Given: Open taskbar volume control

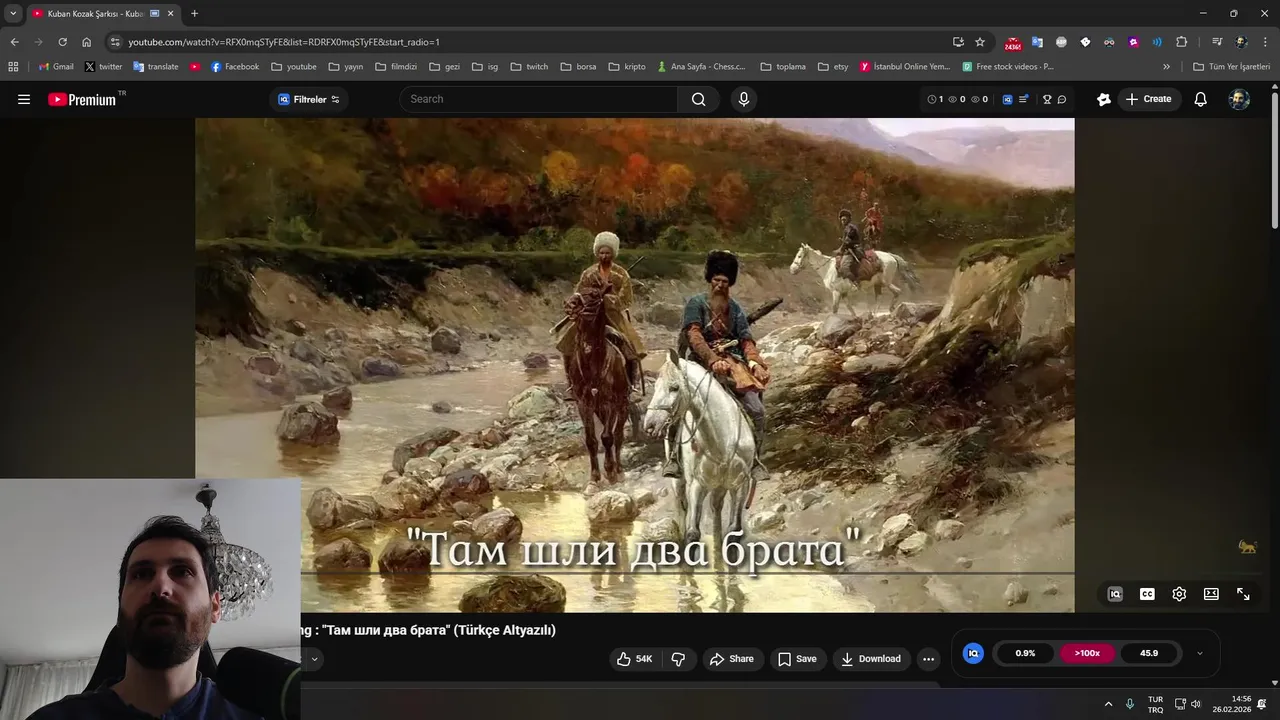Looking at the screenshot, I should 1195,704.
